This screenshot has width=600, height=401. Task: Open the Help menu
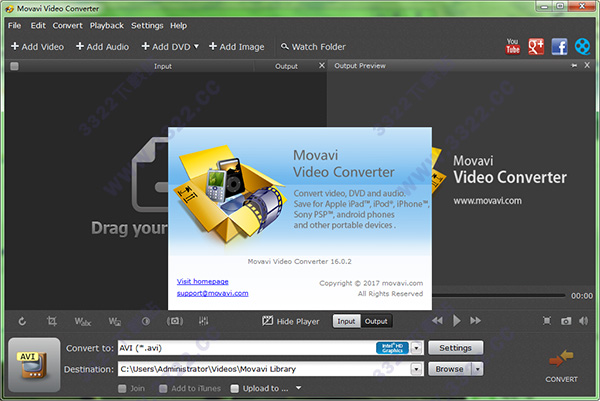(178, 26)
